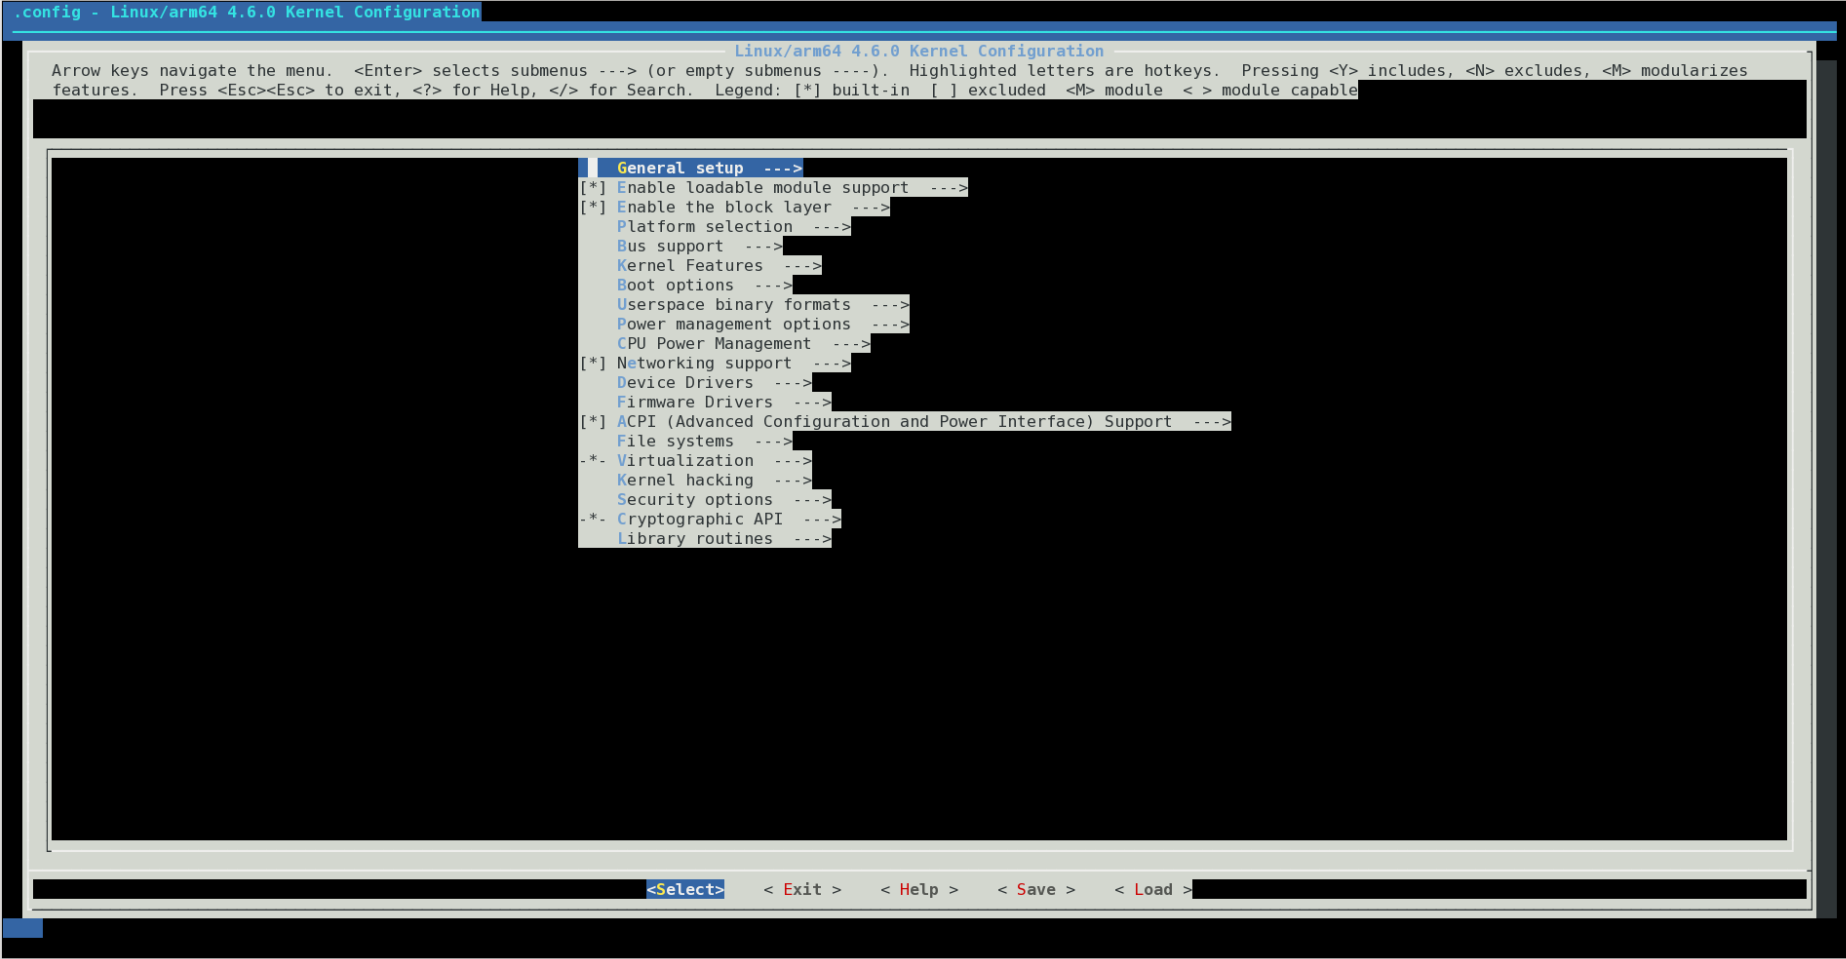Open the Kernel Features submenu
Screen dimensions: 1846x959
(690, 265)
